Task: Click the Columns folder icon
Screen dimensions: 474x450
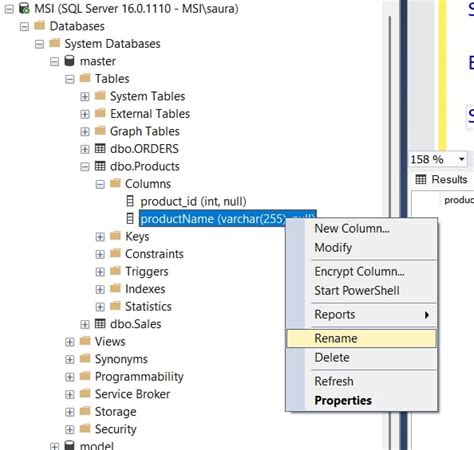Action: point(115,183)
